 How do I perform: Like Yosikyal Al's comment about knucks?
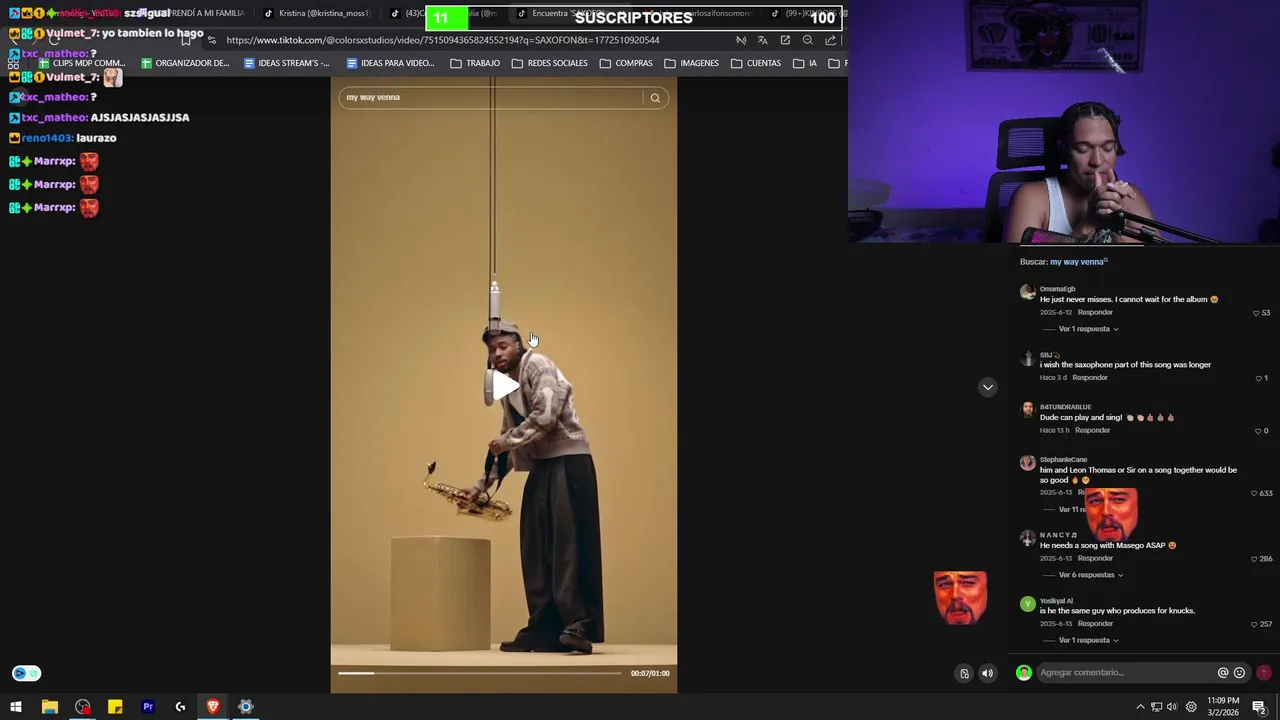click(x=1254, y=624)
